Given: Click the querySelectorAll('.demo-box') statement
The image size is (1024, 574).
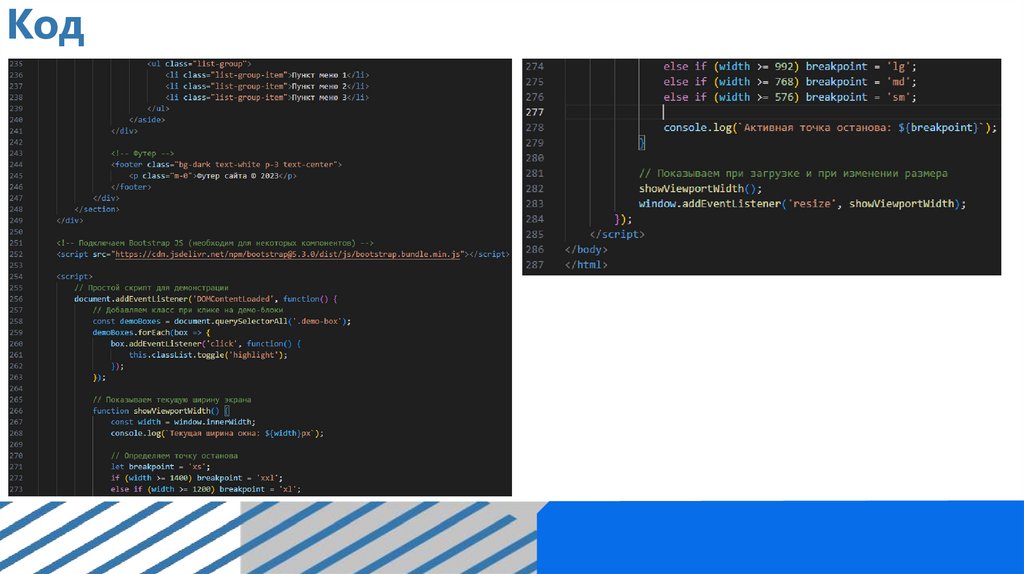Looking at the screenshot, I should point(221,321).
